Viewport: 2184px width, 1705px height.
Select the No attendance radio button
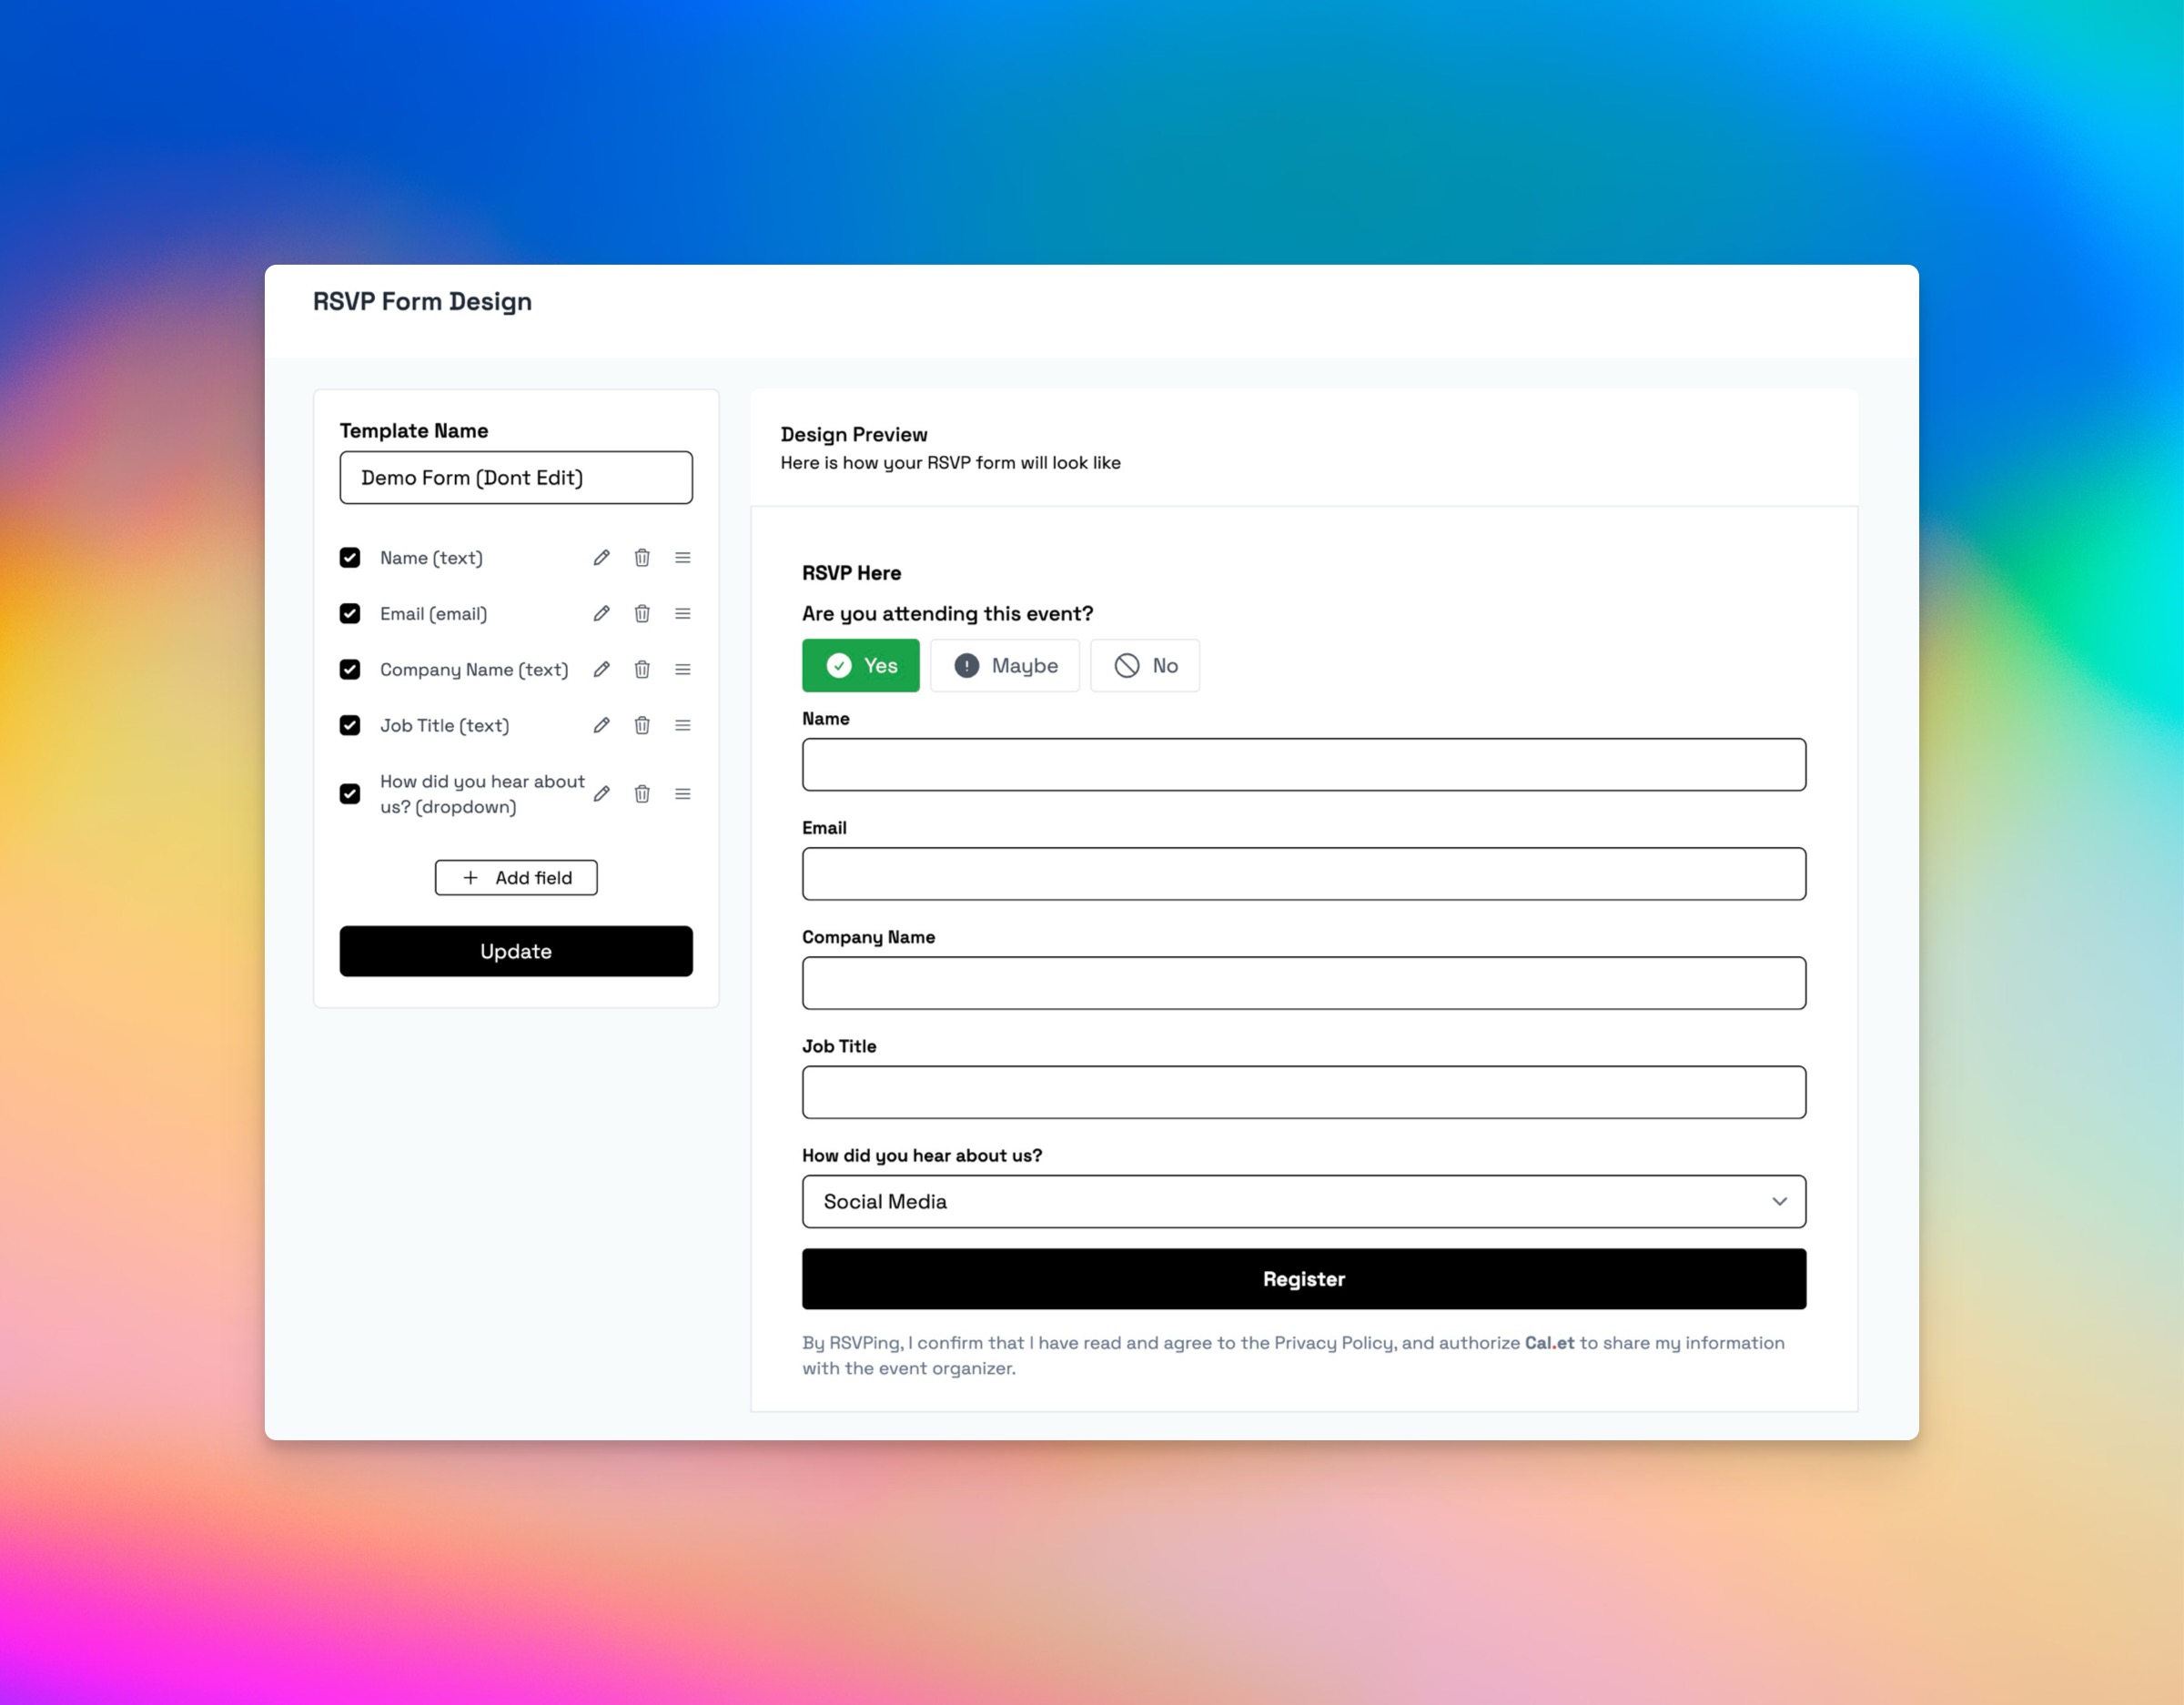[1148, 665]
